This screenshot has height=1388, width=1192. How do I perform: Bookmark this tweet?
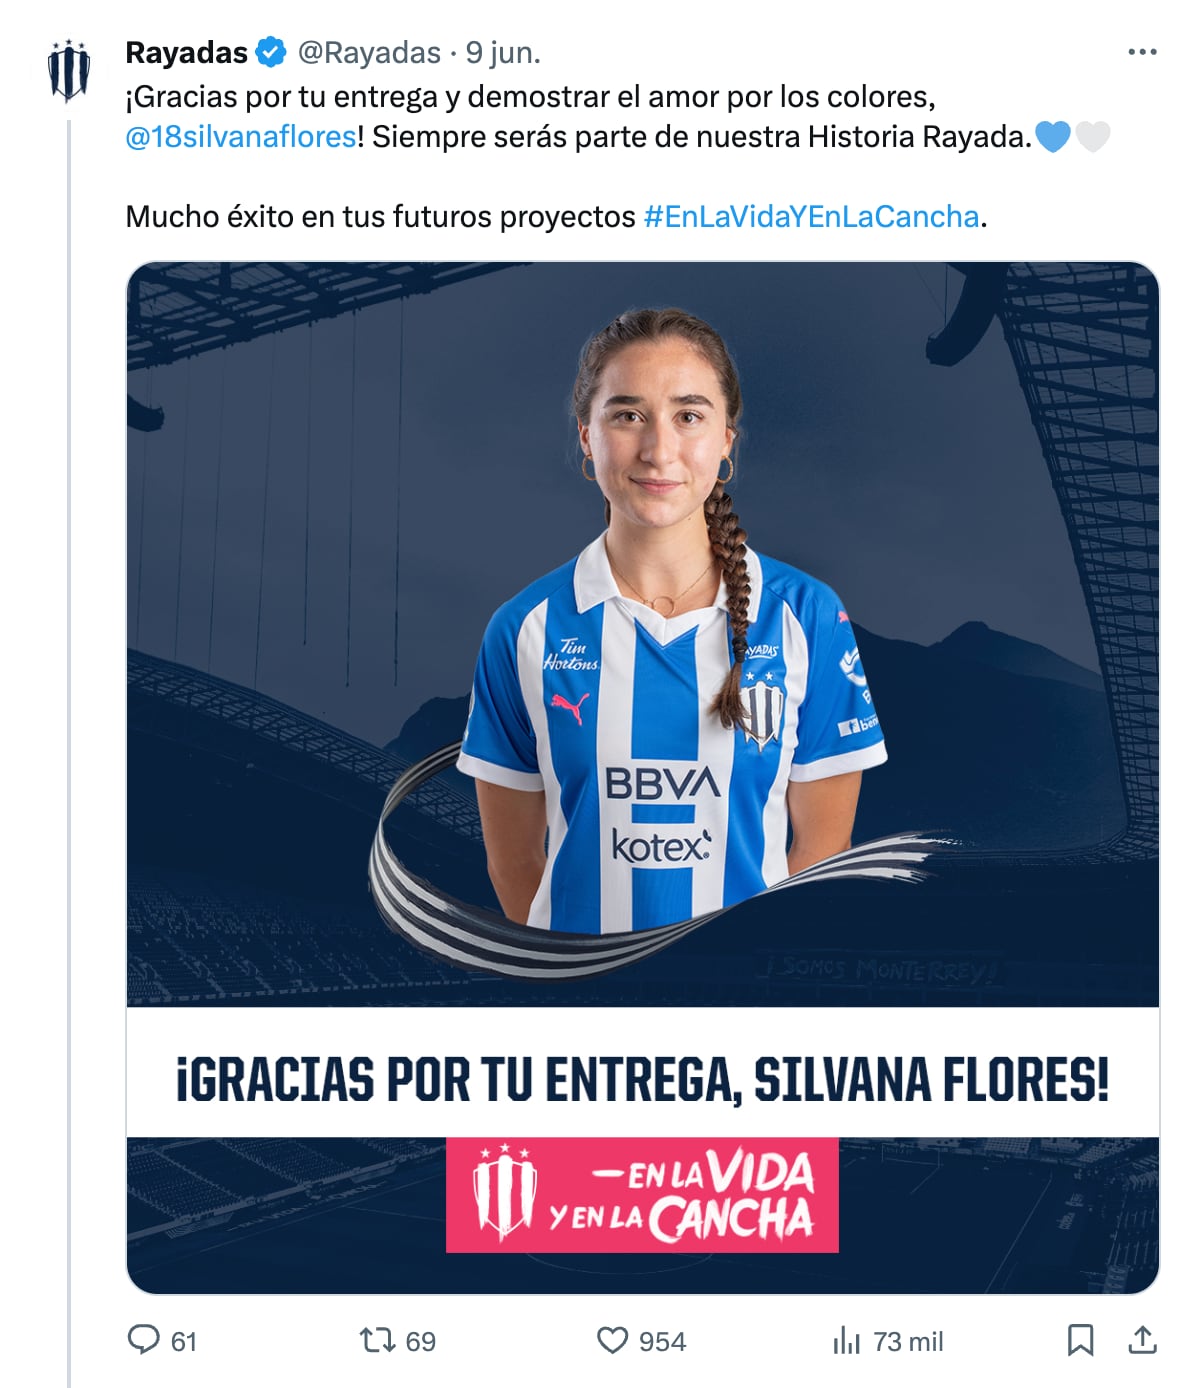pyautogui.click(x=1080, y=1340)
